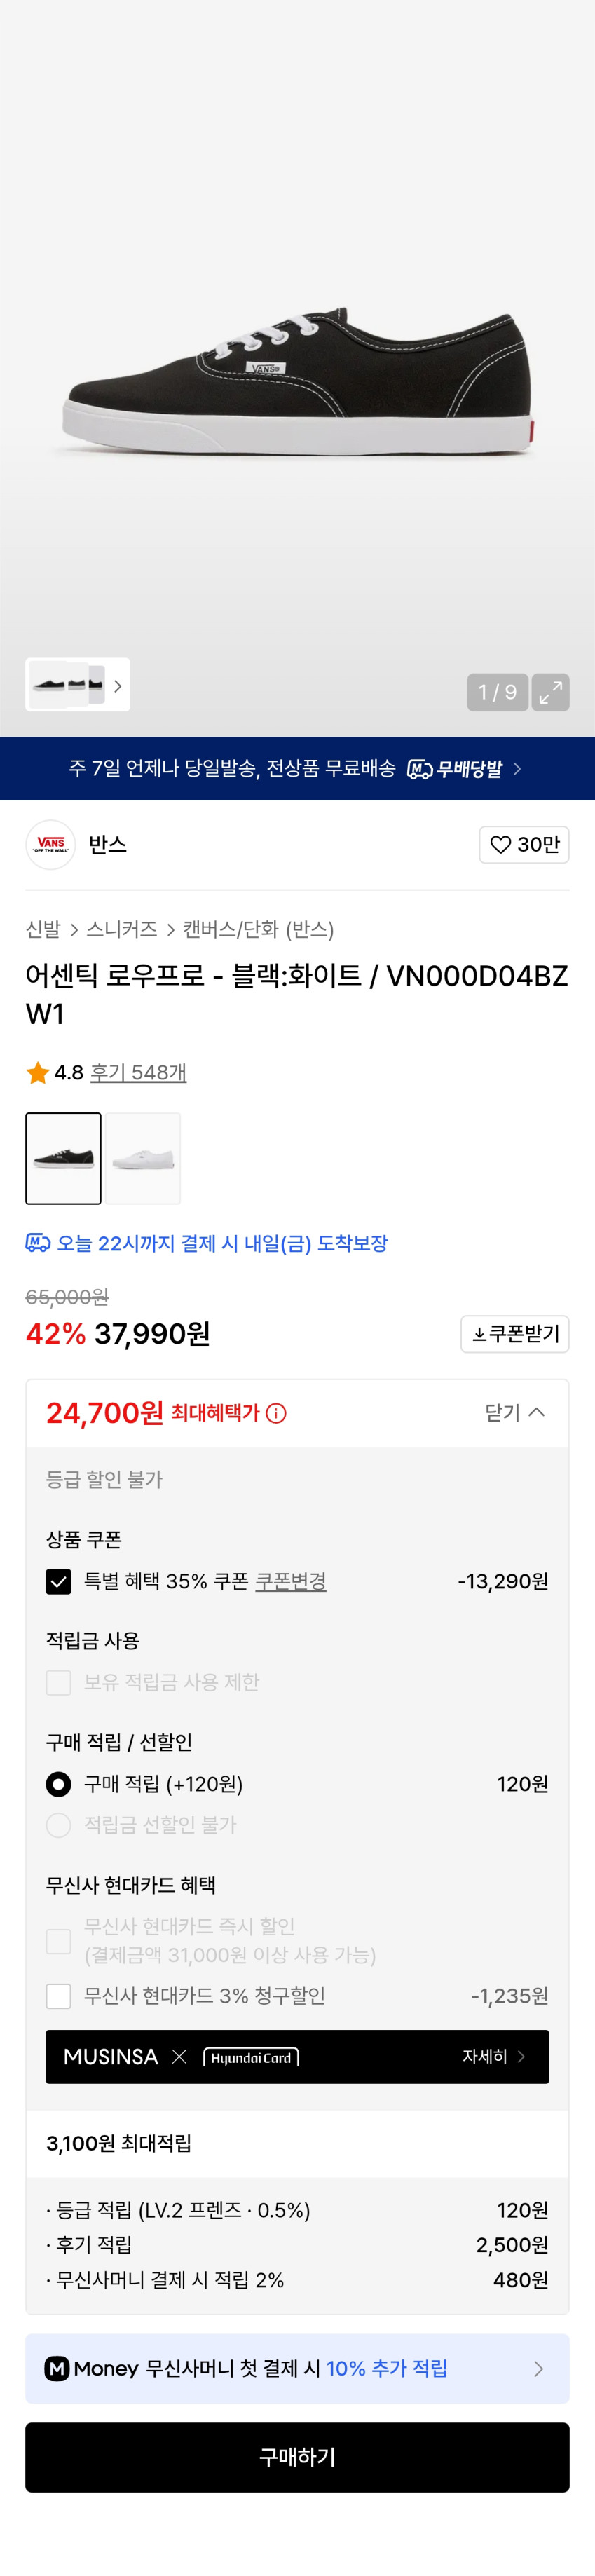Open the 후기 548개 reviews link

tap(138, 1073)
